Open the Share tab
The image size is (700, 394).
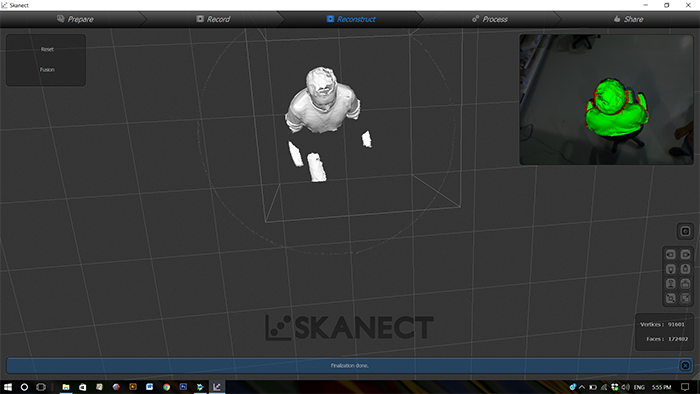(628, 19)
